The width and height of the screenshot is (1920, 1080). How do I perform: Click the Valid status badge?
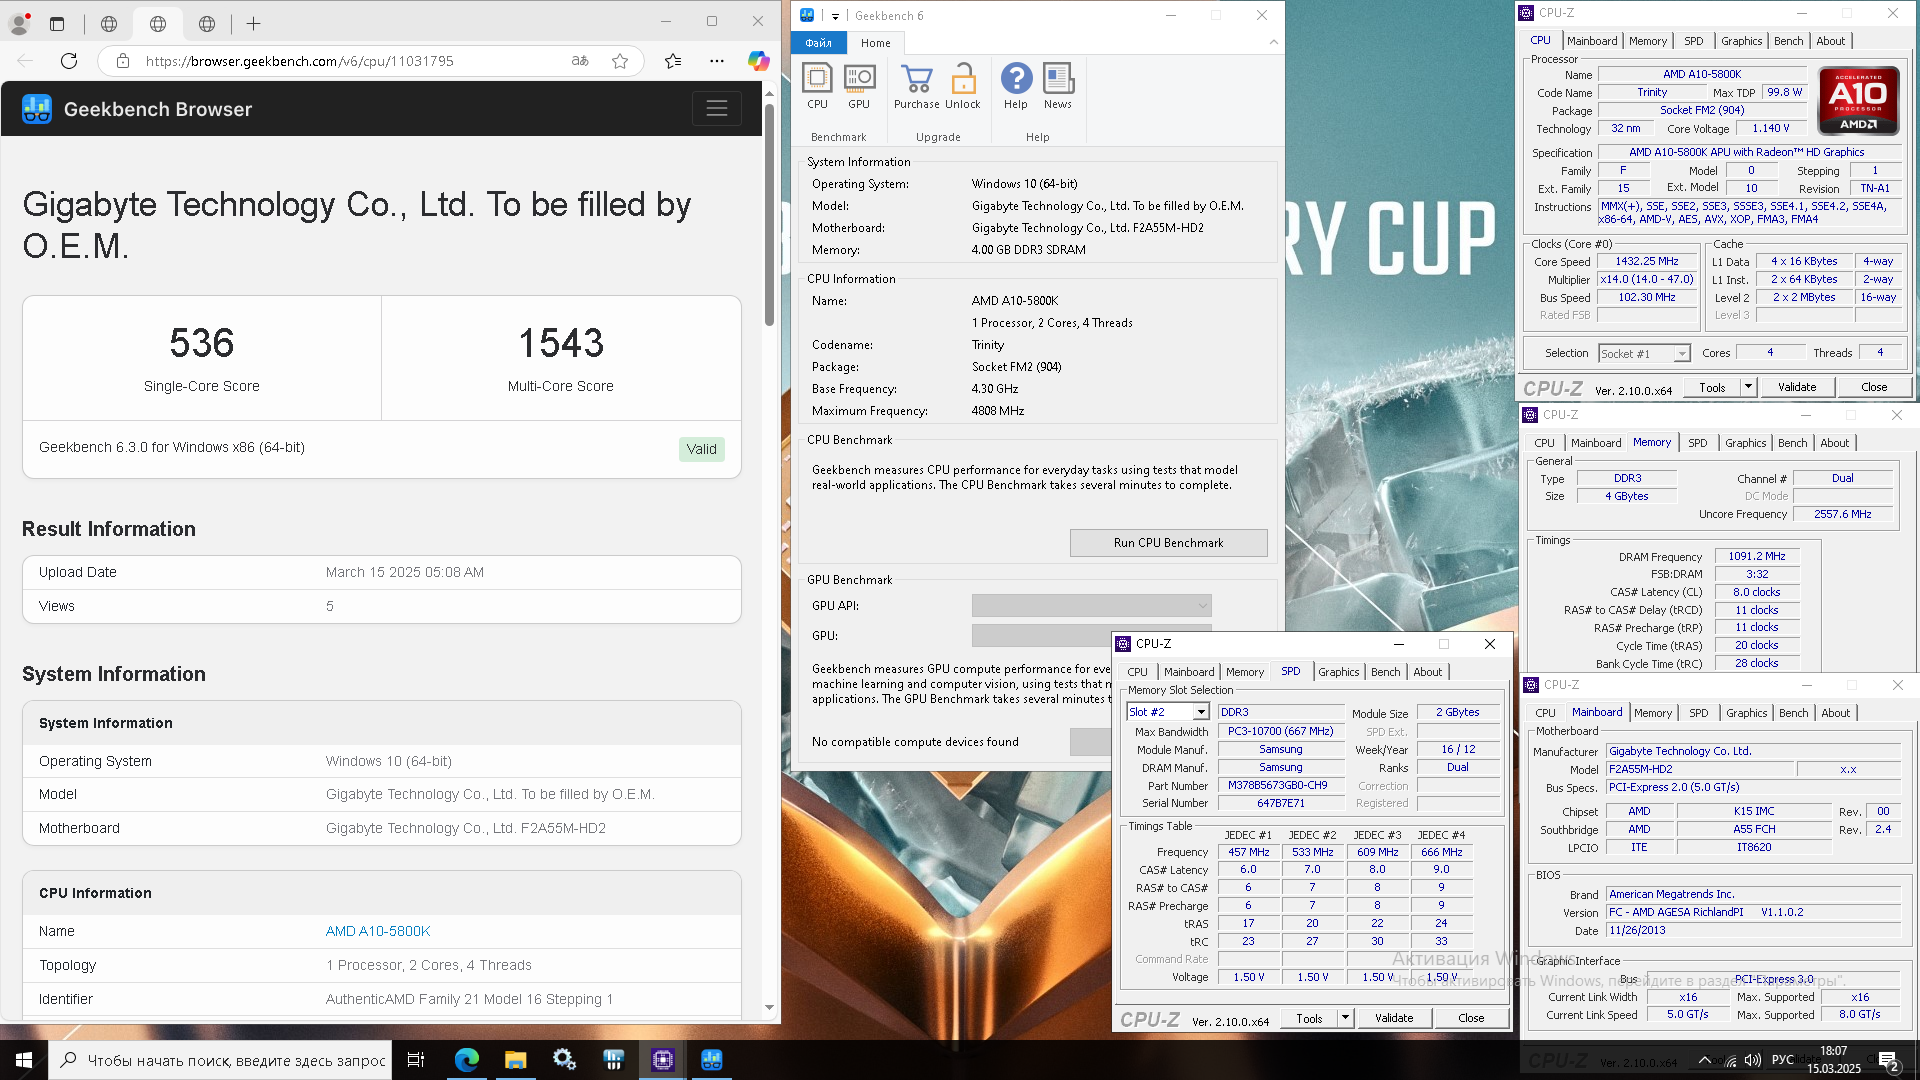701,449
